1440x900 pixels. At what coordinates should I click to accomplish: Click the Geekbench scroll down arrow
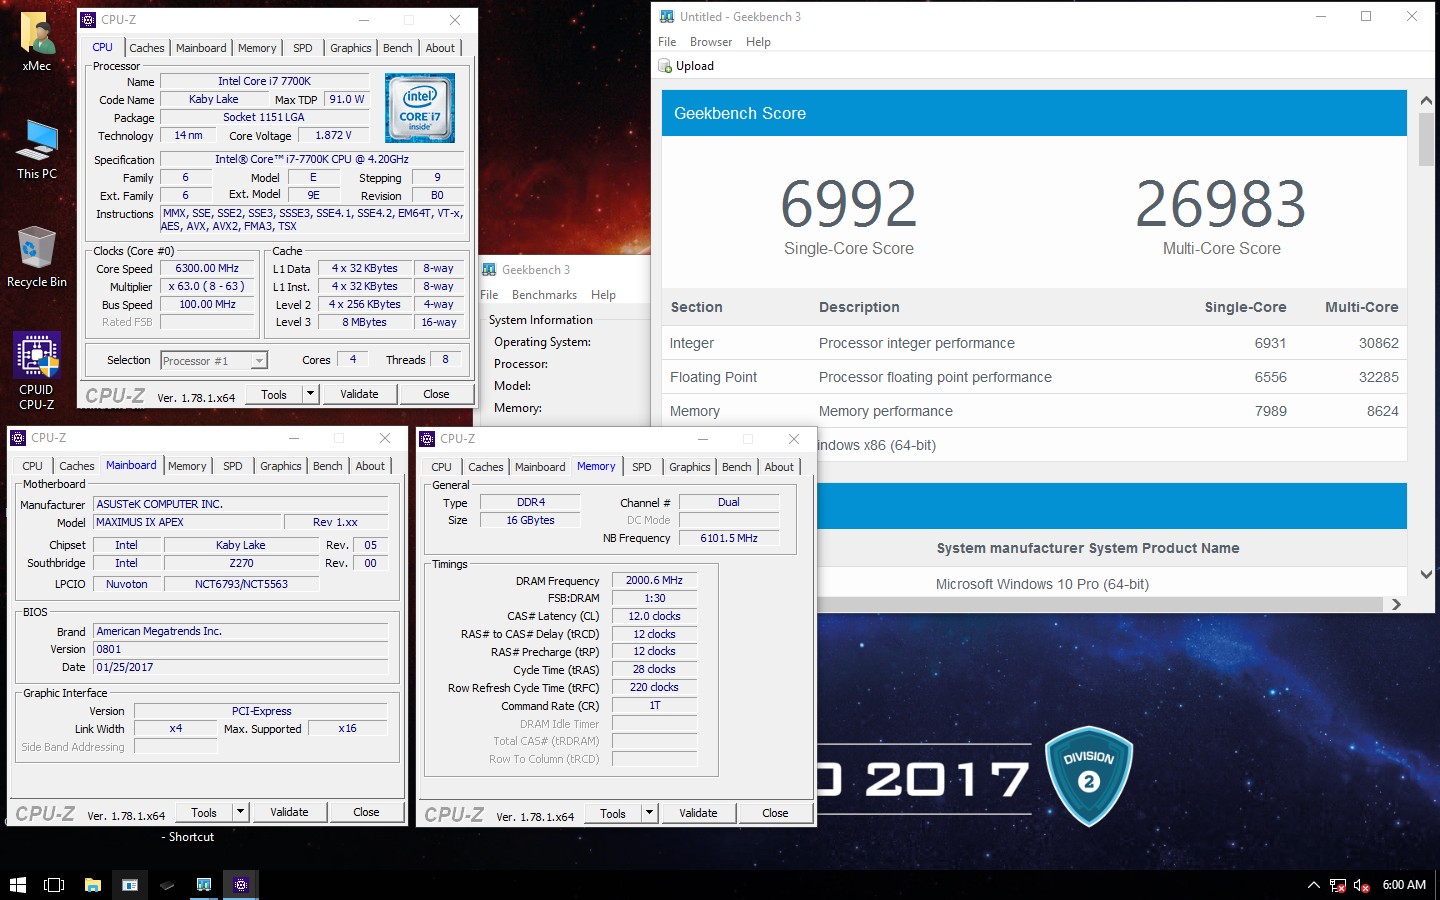click(1426, 575)
